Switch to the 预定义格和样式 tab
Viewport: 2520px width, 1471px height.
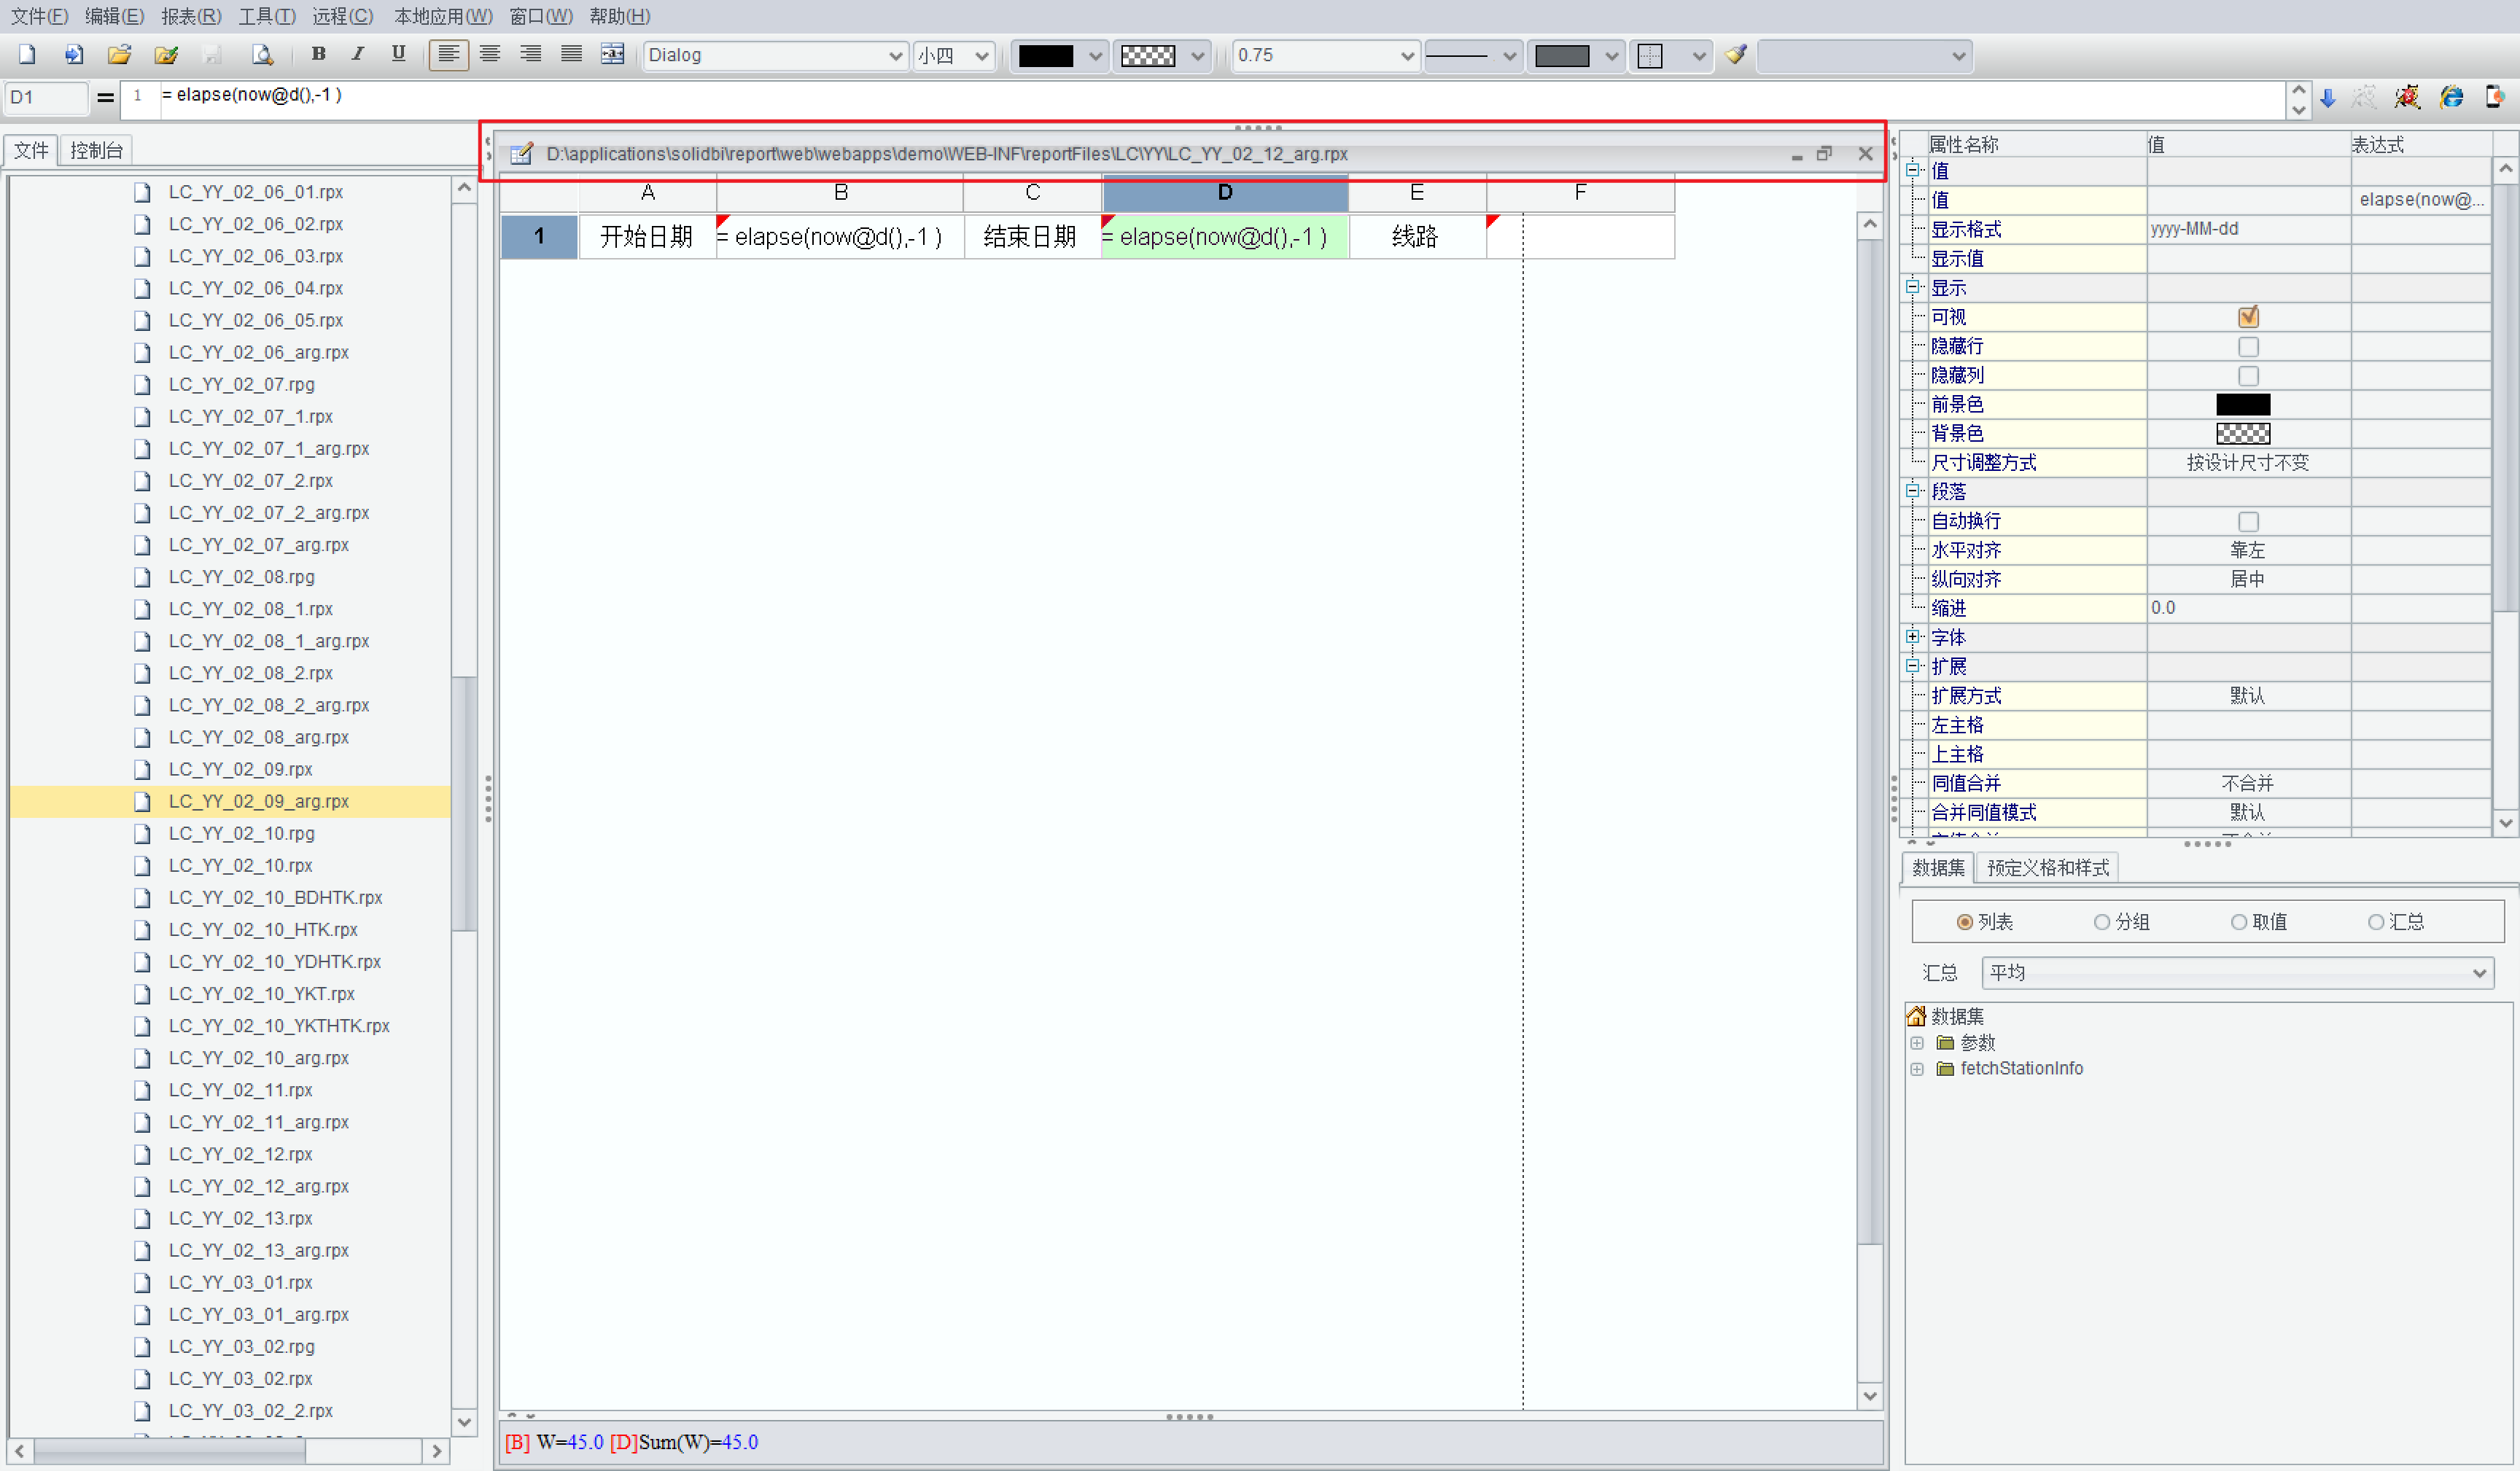coord(2047,867)
